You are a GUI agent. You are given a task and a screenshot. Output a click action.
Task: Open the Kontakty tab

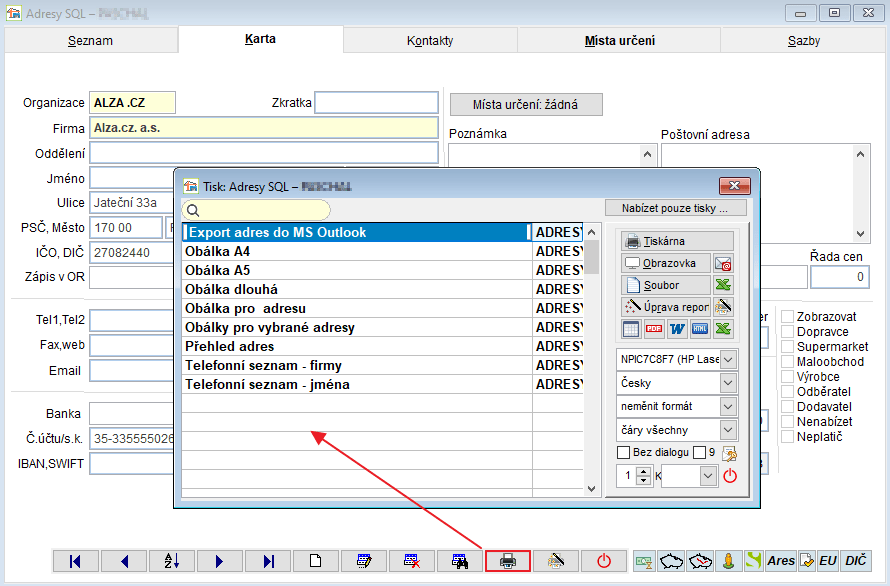coord(430,41)
